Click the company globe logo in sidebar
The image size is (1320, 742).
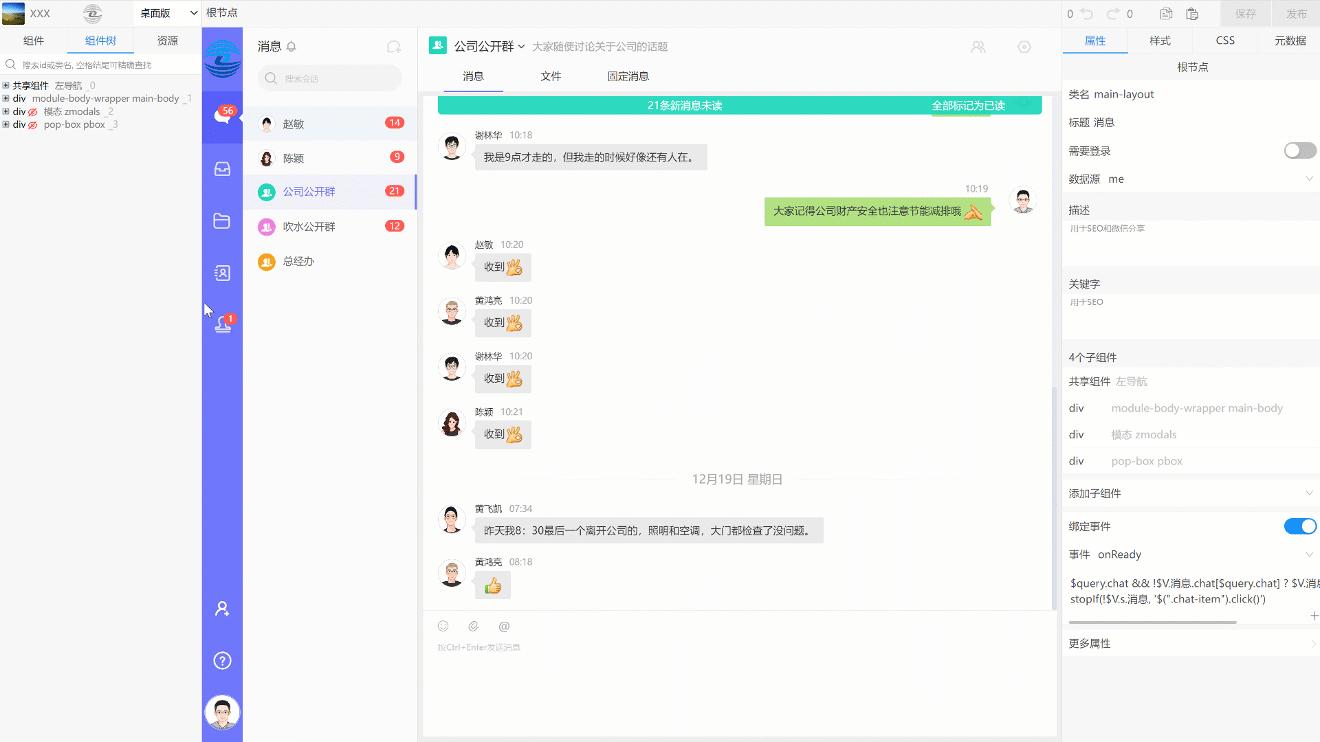tap(222, 58)
